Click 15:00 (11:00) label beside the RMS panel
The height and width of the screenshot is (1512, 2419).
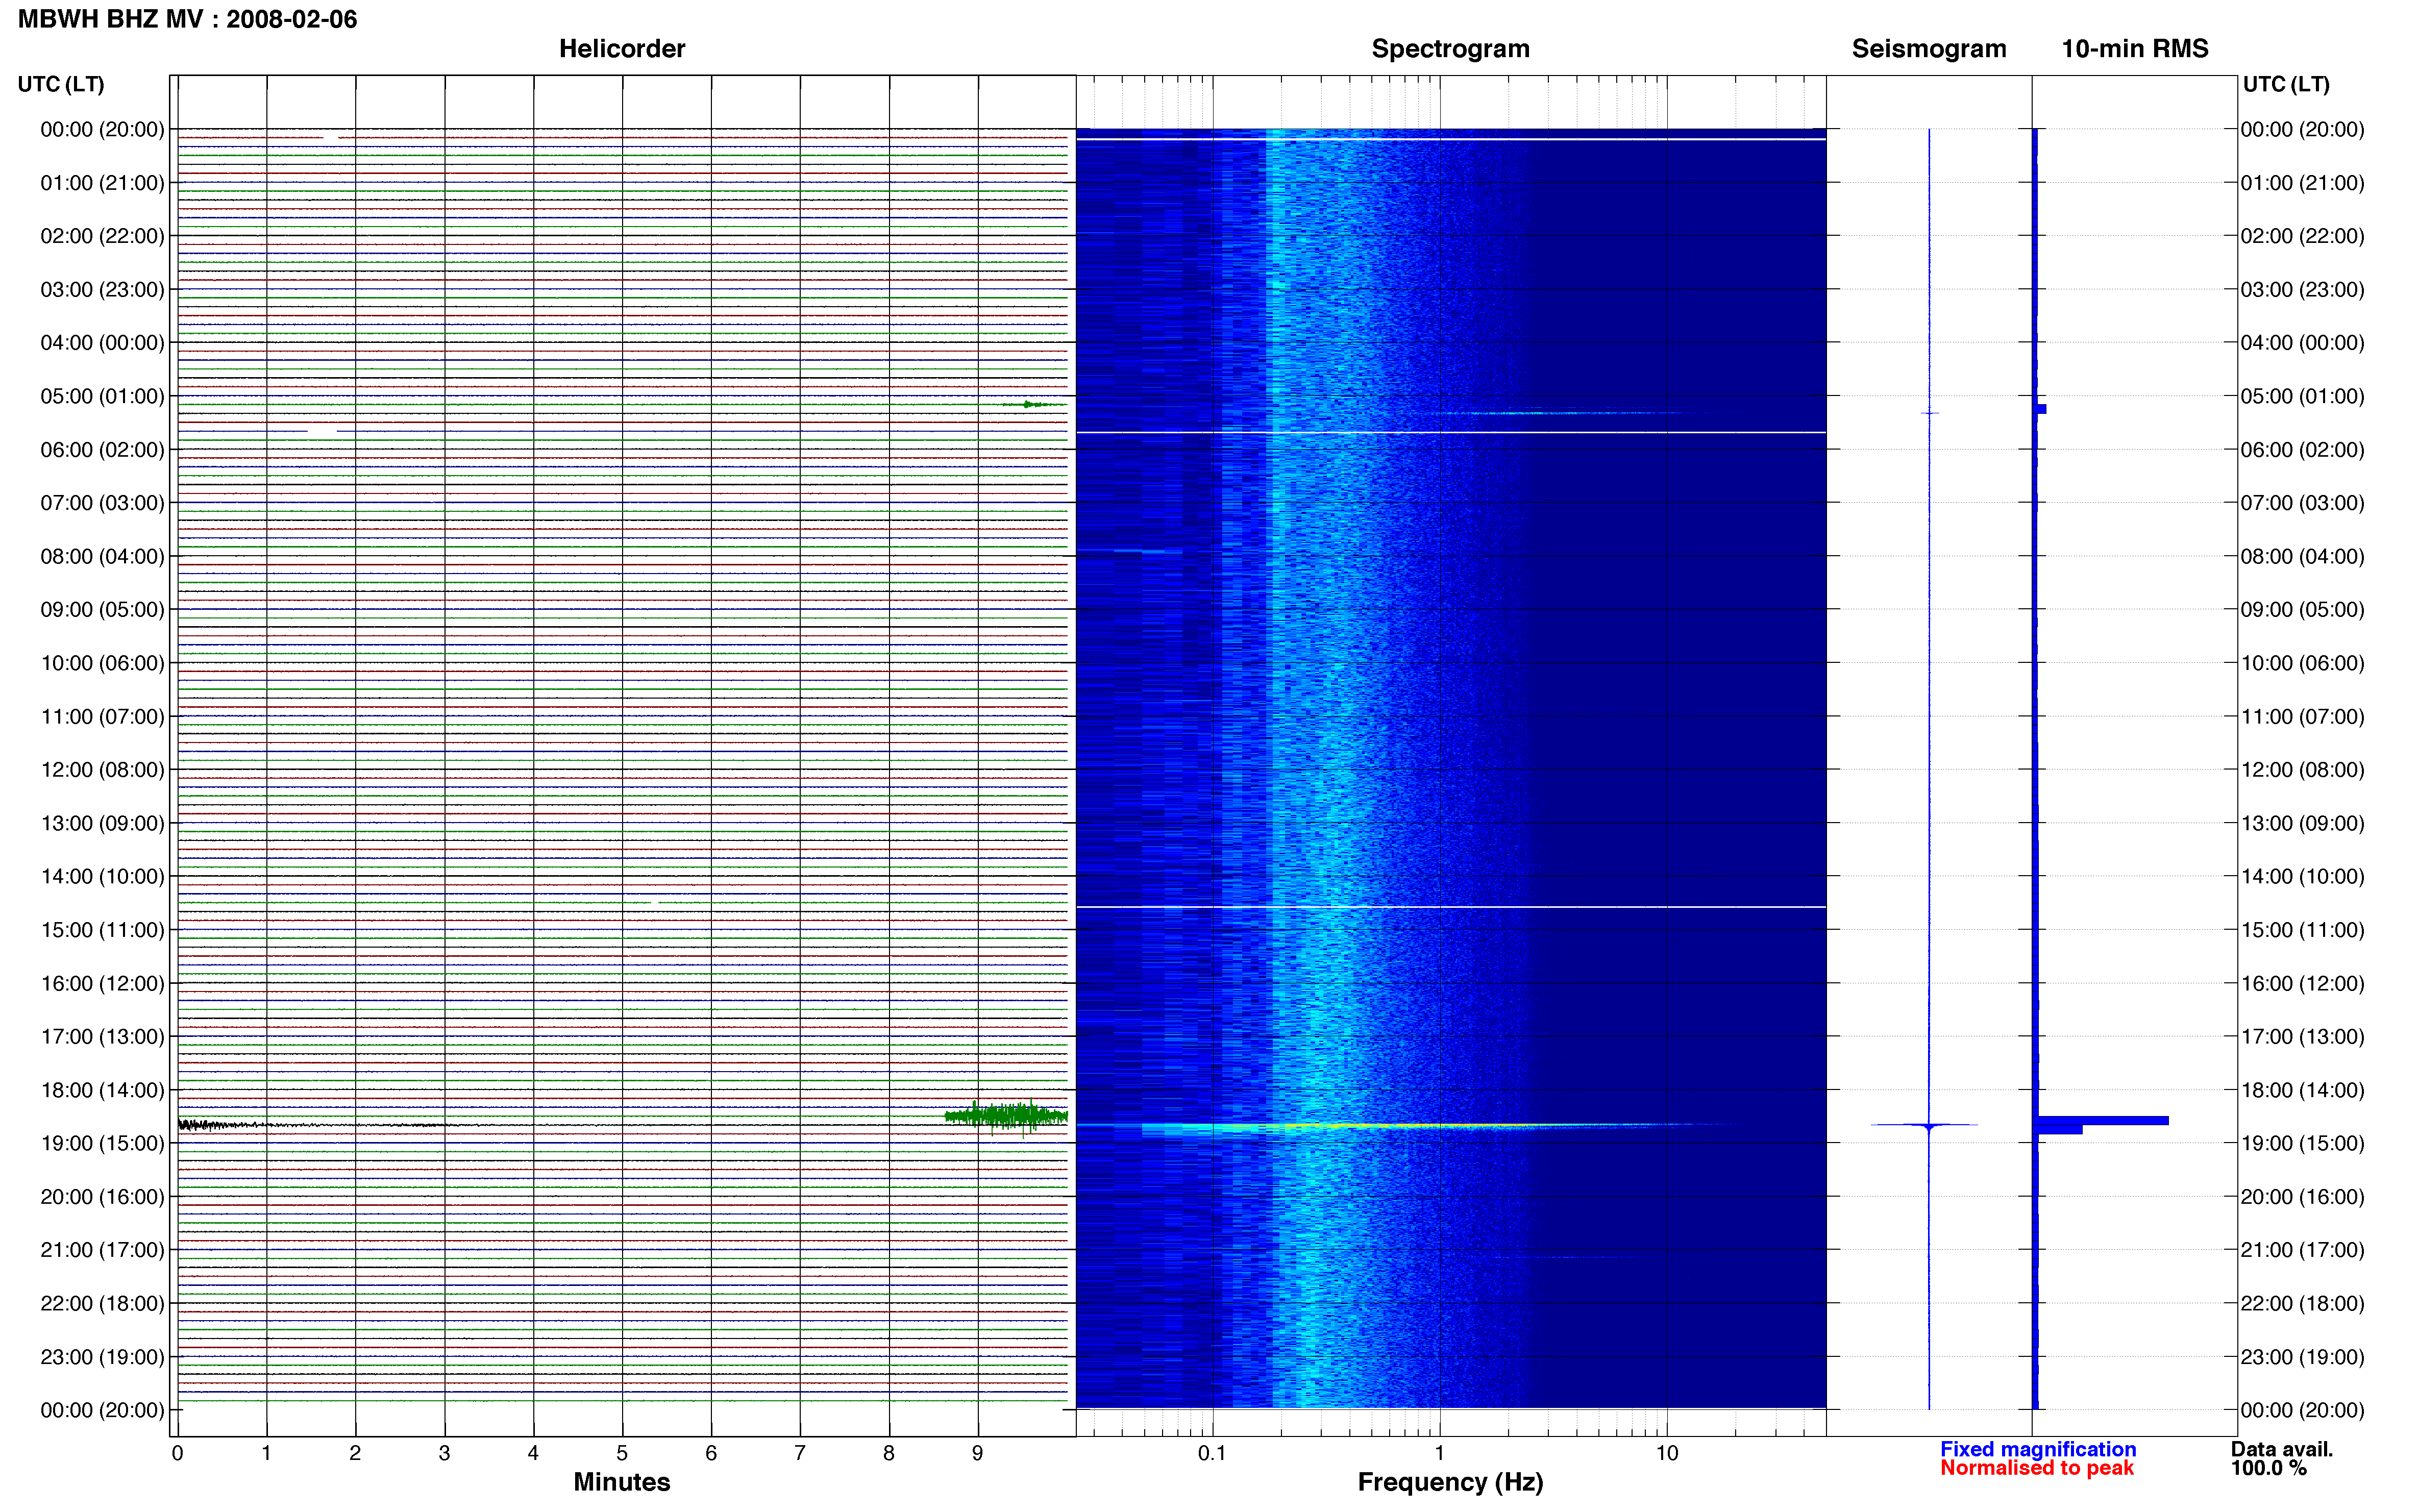pyautogui.click(x=2302, y=930)
